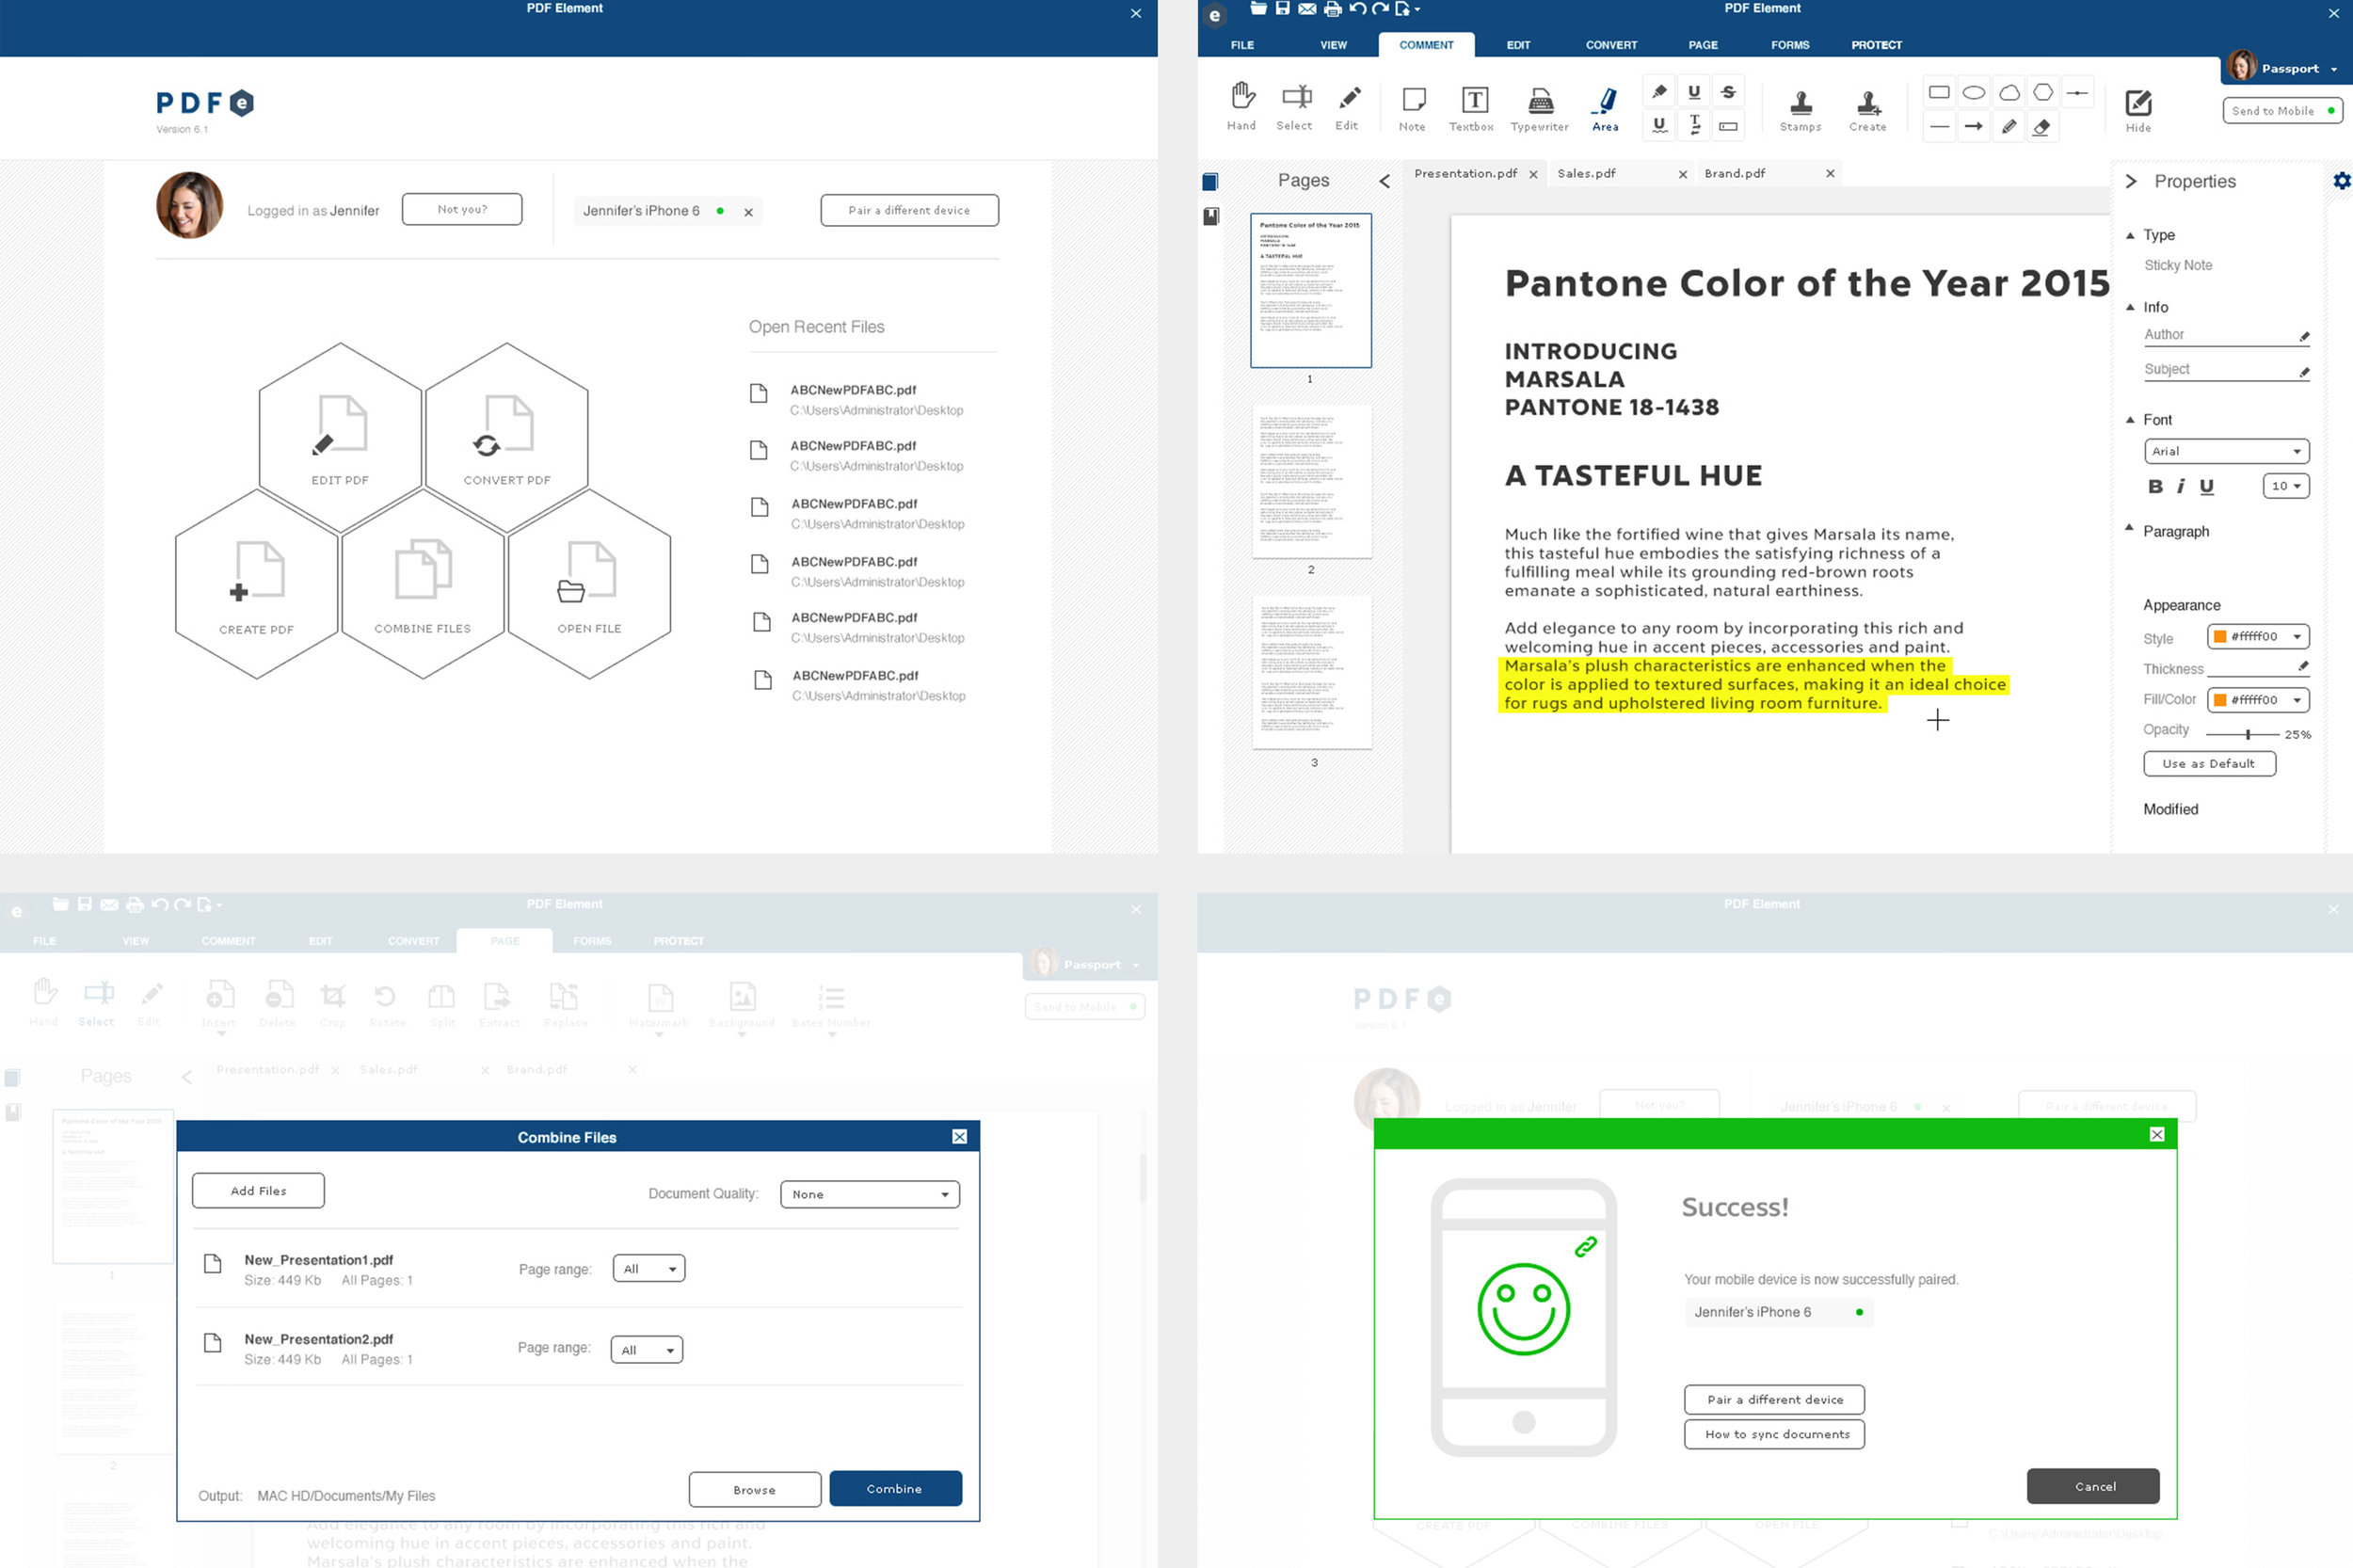This screenshot has height=1568, width=2353.
Task: Open page range dropdown for New_Presentation1.pdf
Action: click(x=648, y=1269)
